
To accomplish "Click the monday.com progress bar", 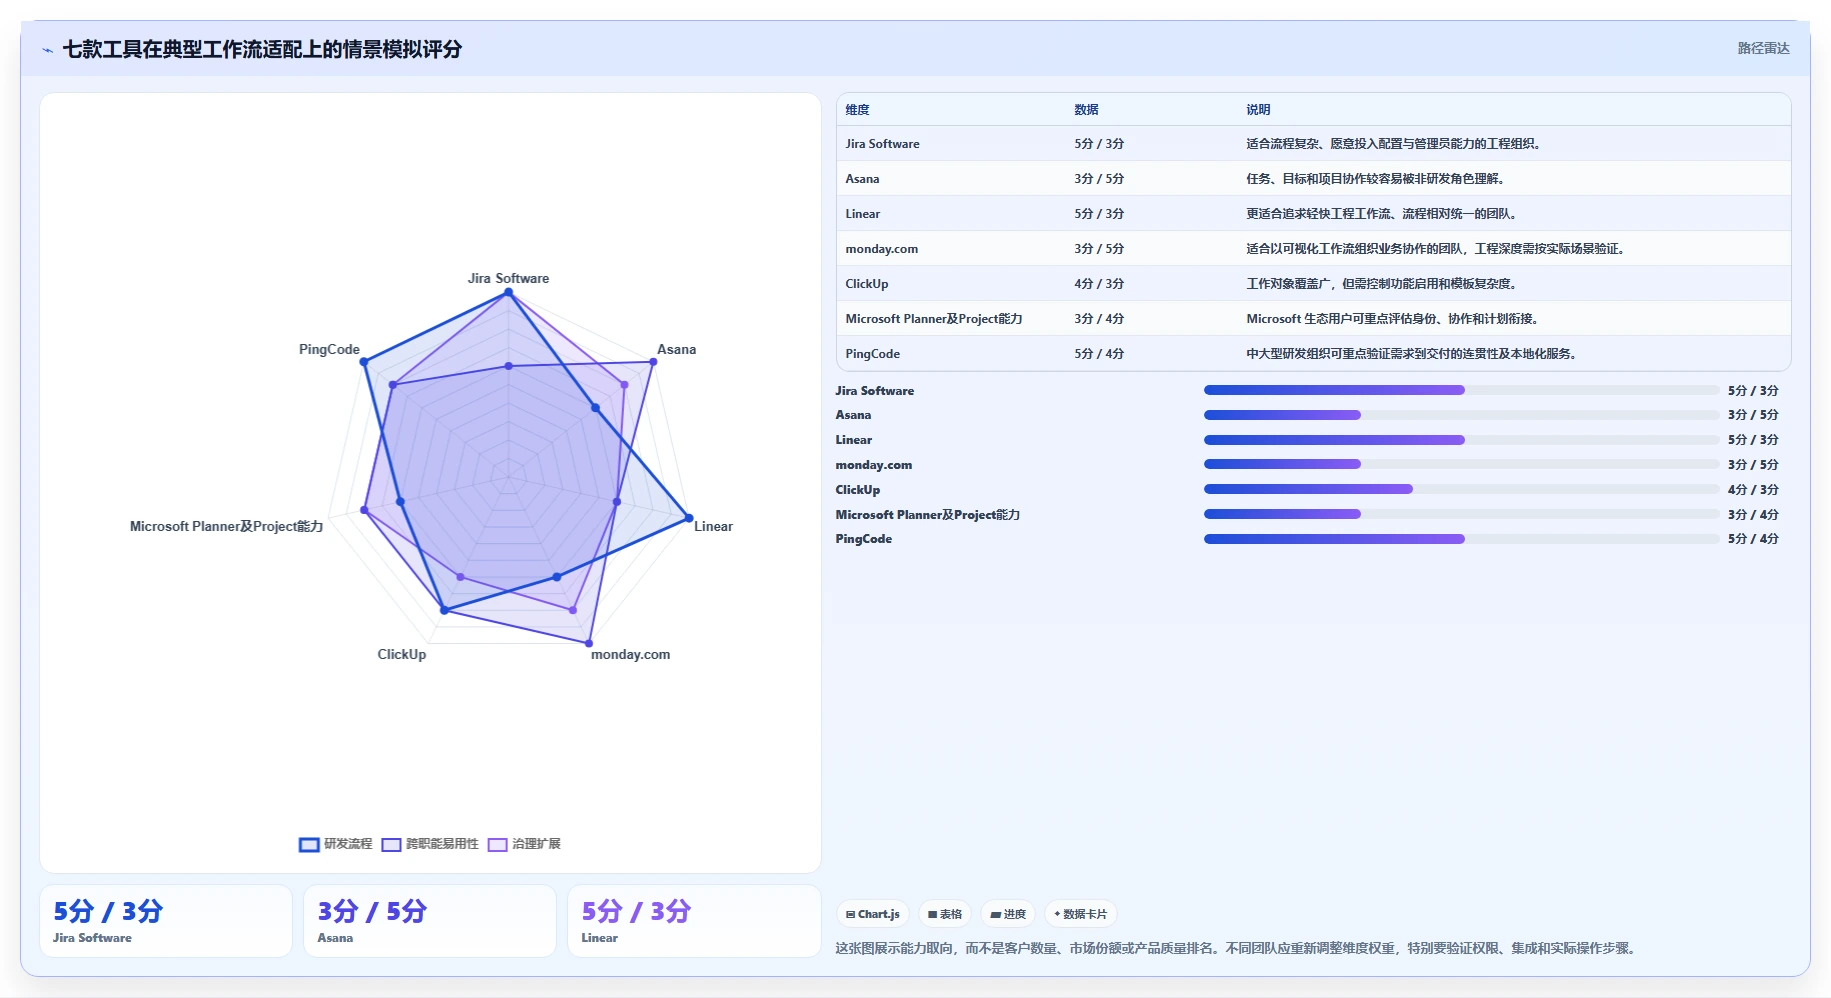I will tap(1462, 464).
